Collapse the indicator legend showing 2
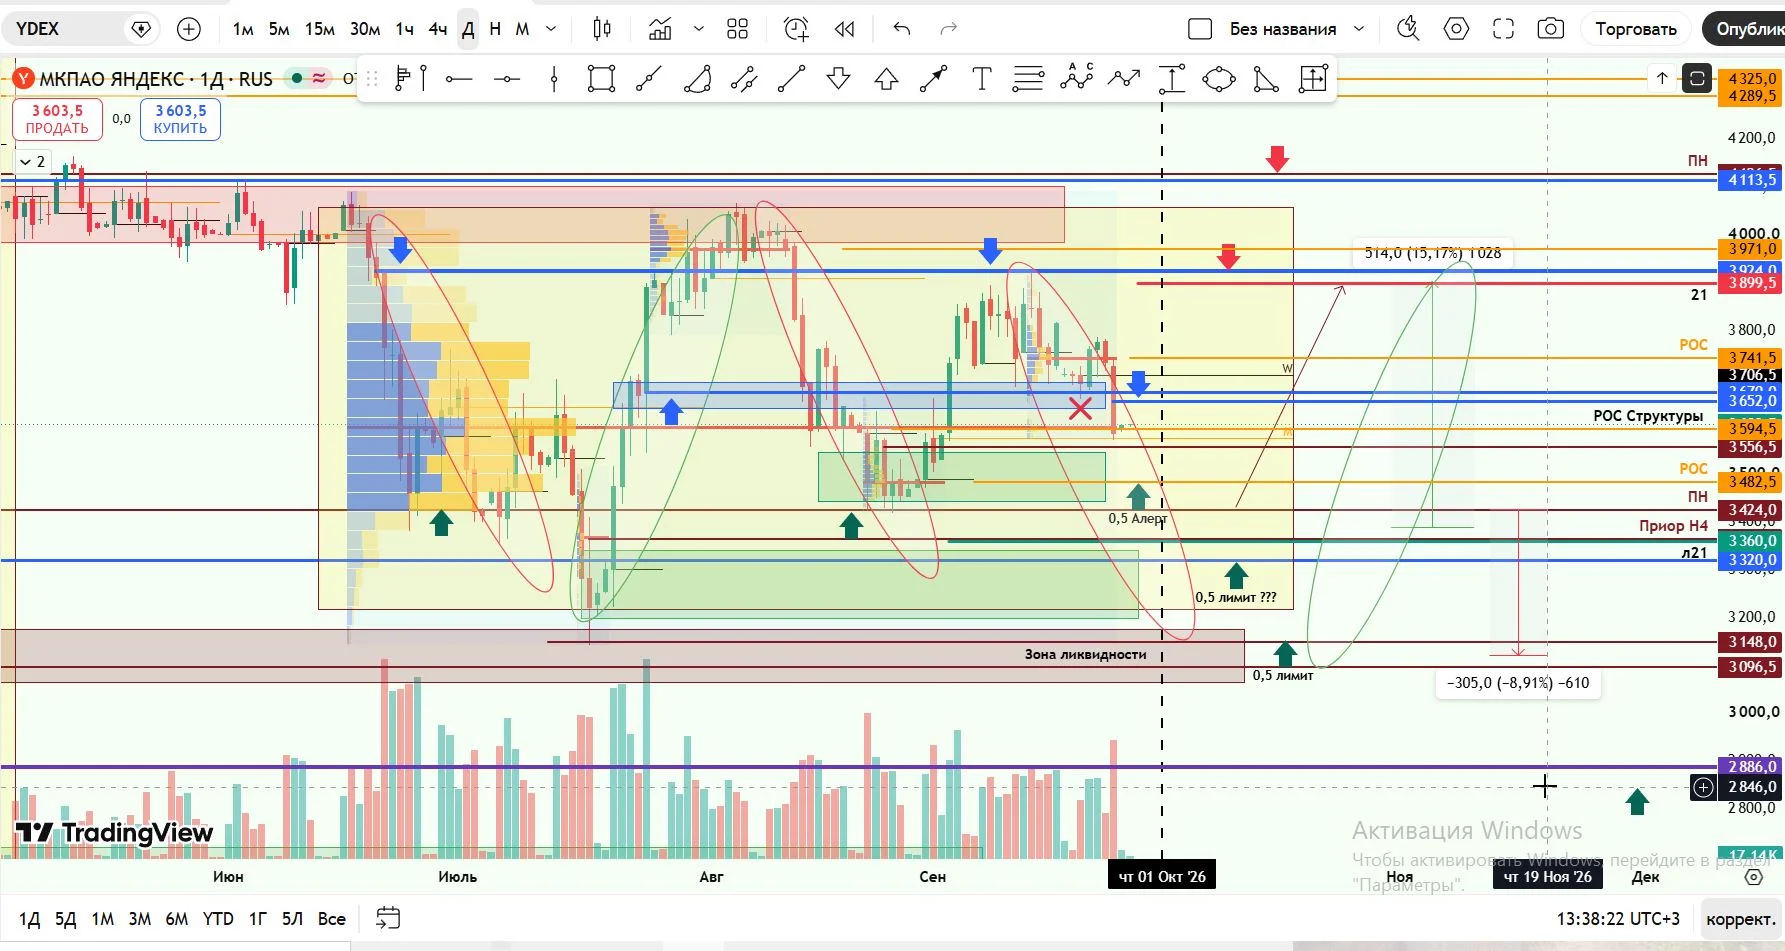The height and width of the screenshot is (951, 1785). coord(32,161)
